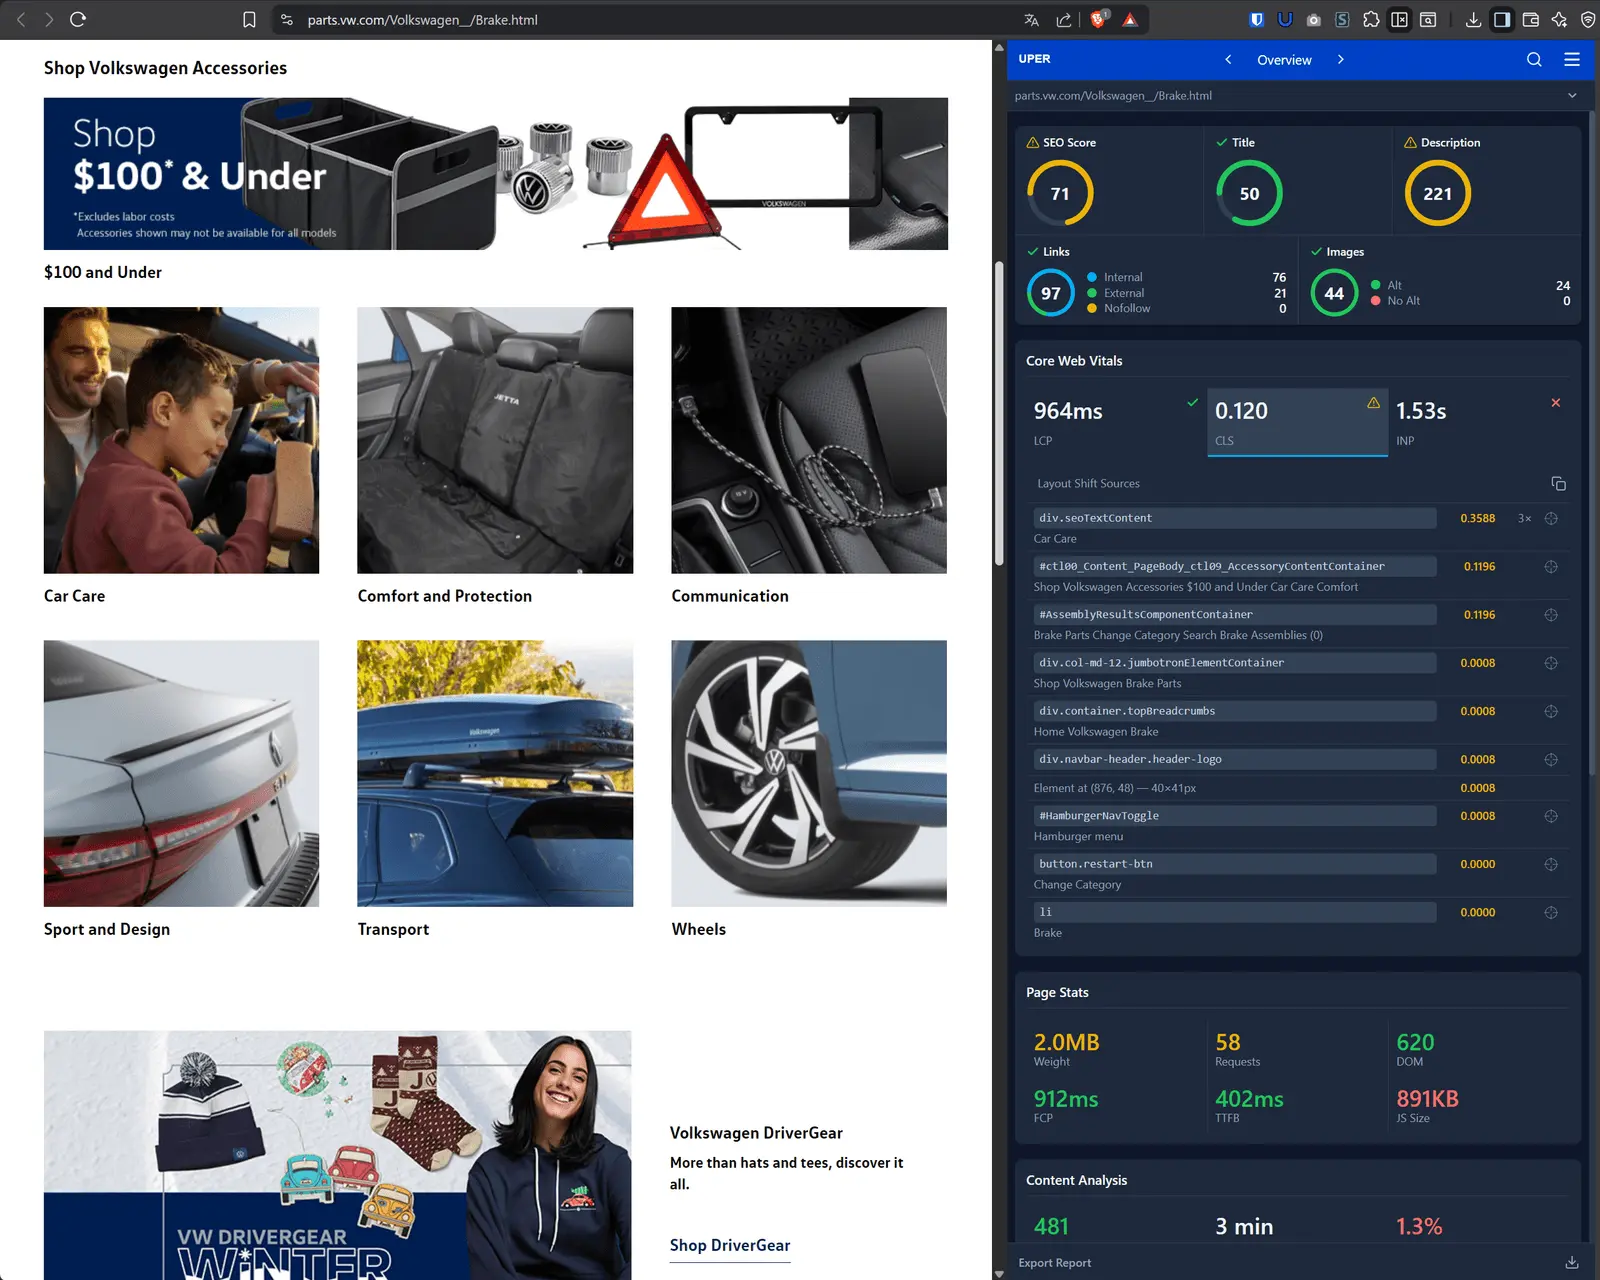Open the Bitwarden shield extension icon

coord(1256,19)
